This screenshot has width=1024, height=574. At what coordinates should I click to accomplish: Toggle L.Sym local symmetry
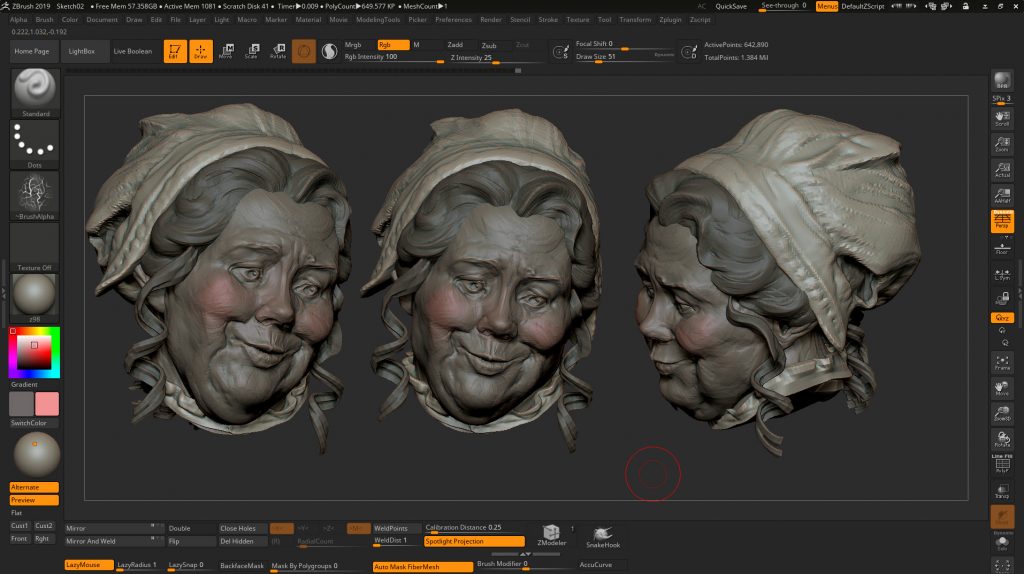[x=1002, y=274]
